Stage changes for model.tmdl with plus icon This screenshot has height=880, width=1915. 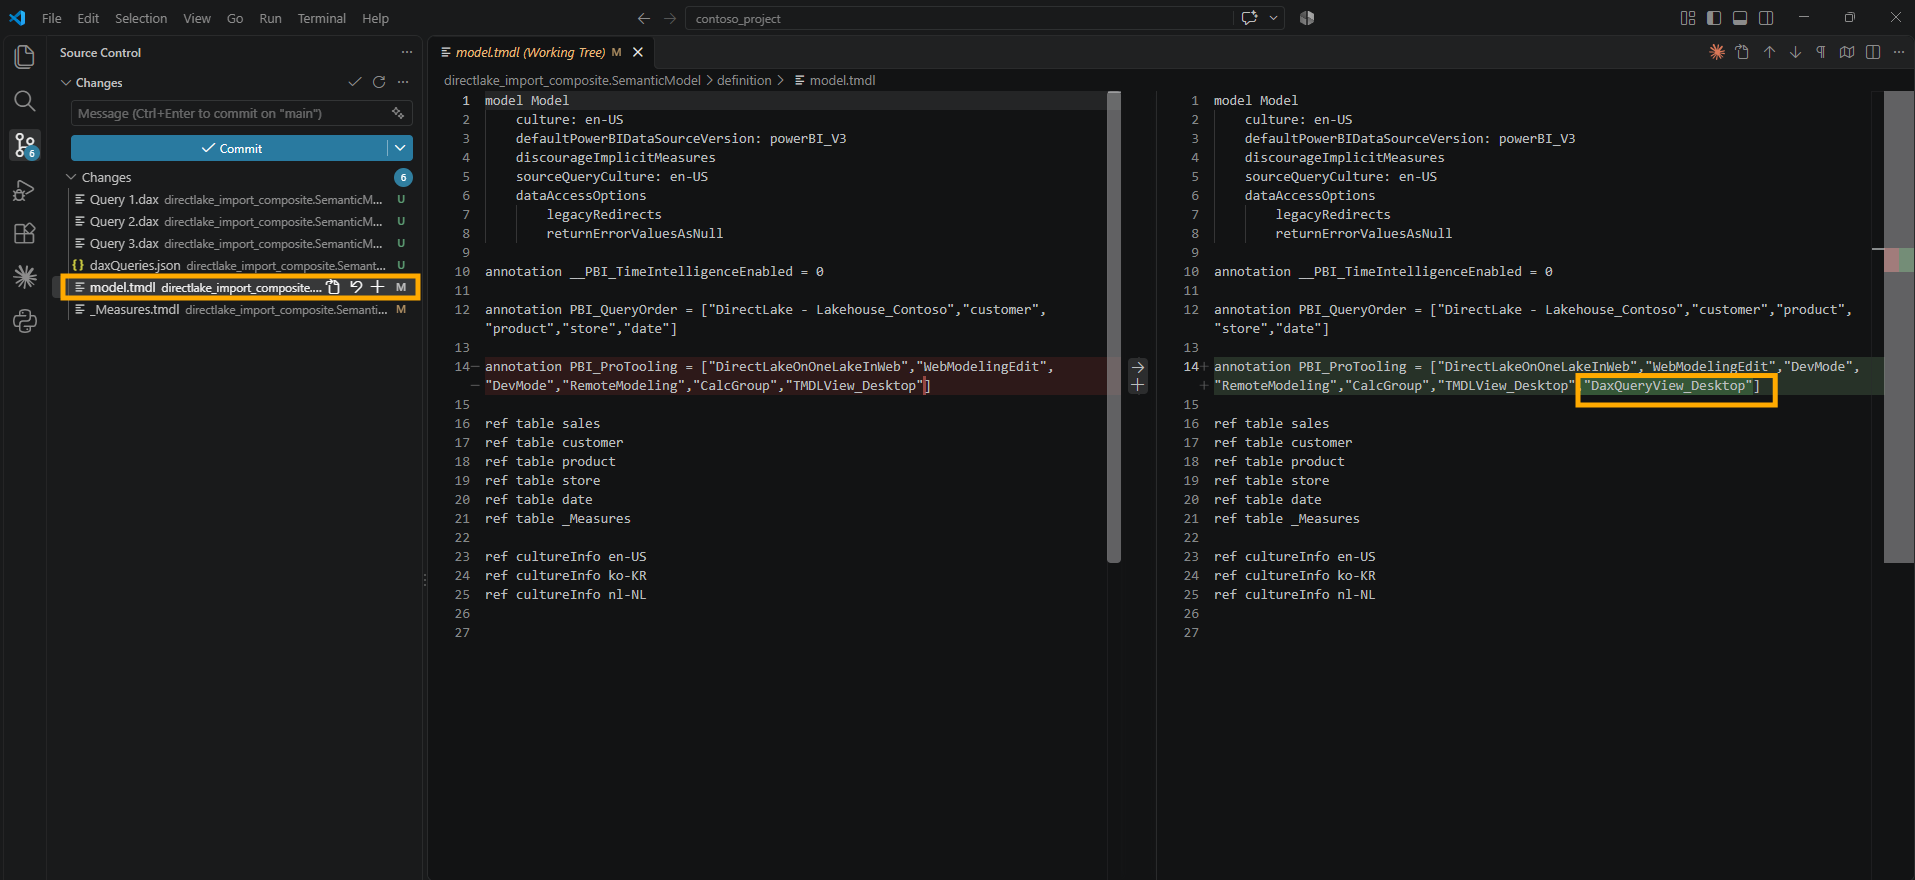pos(378,287)
